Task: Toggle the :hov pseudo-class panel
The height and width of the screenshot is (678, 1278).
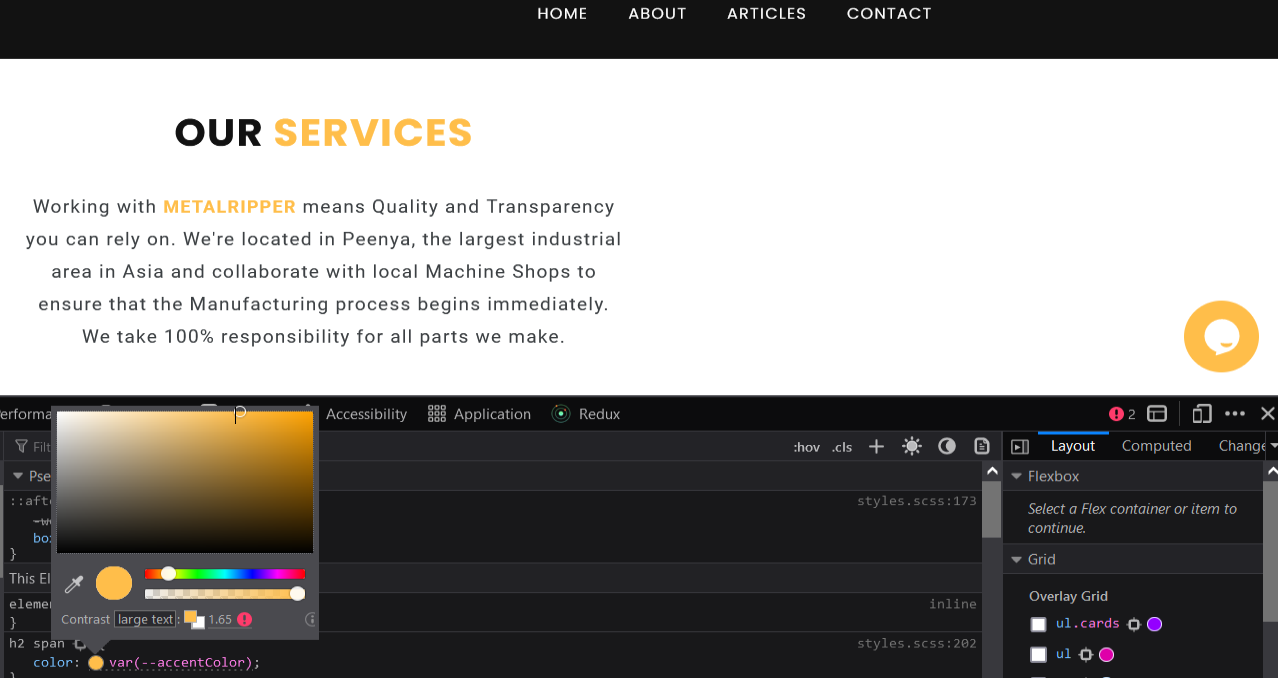Action: [806, 447]
